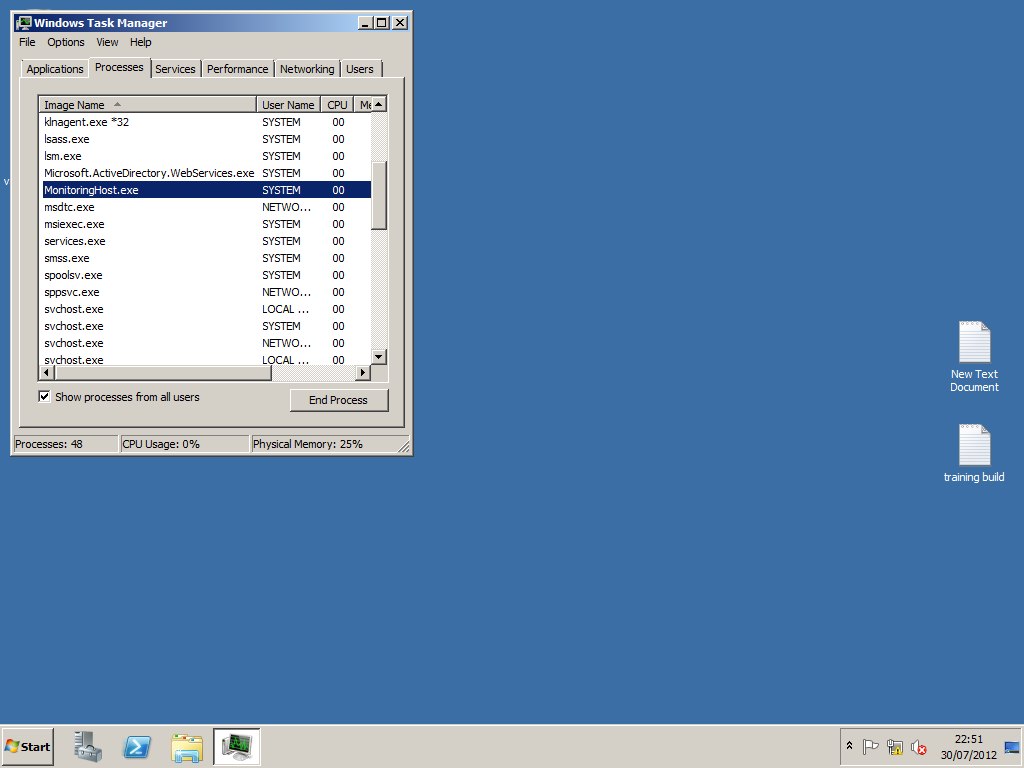Click the horizontal scroll right arrow

(363, 372)
